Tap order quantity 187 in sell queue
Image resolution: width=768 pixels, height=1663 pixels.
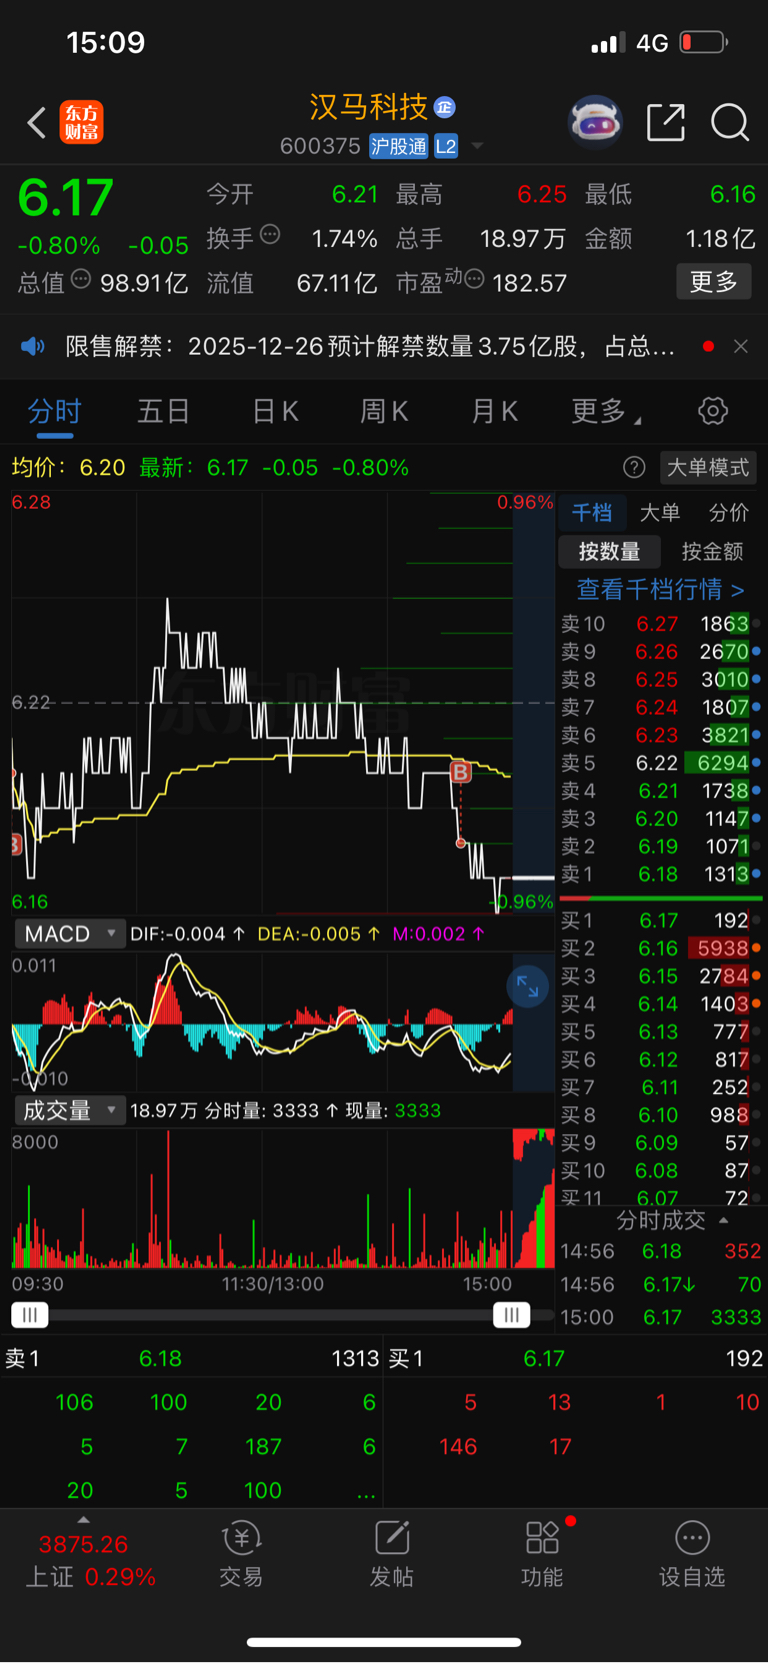pyautogui.click(x=263, y=1446)
